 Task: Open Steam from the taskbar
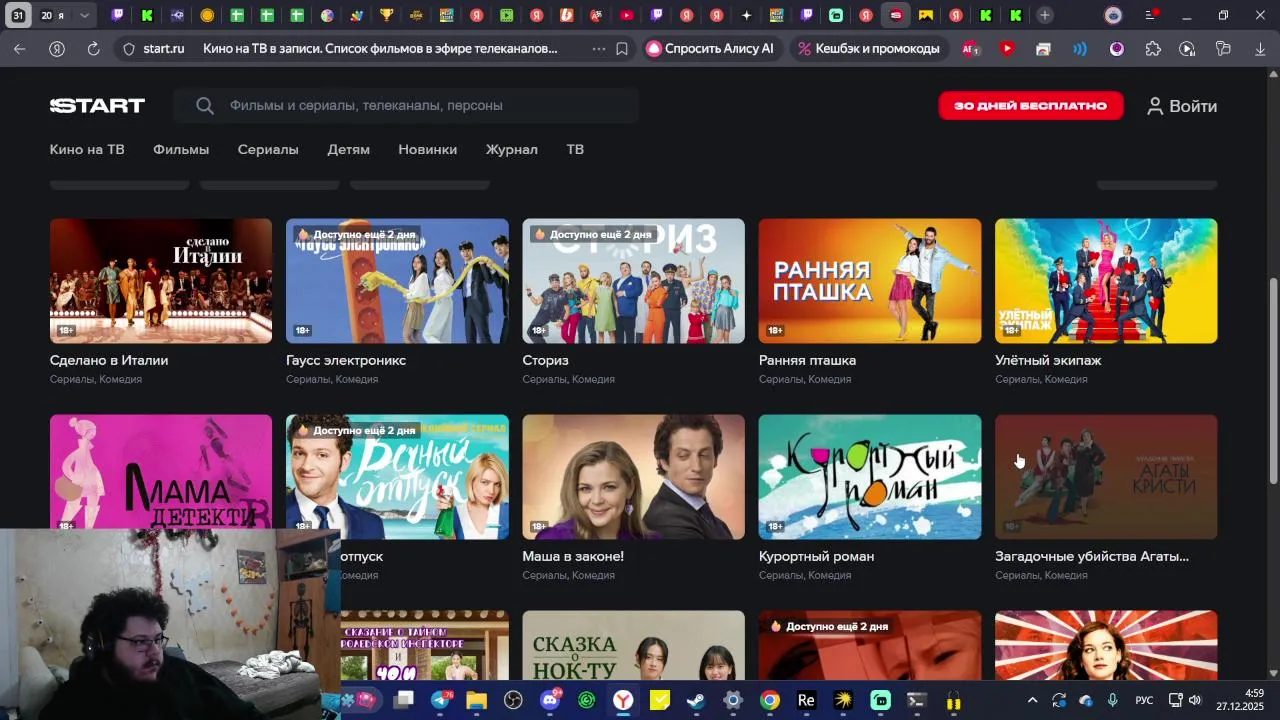[696, 700]
